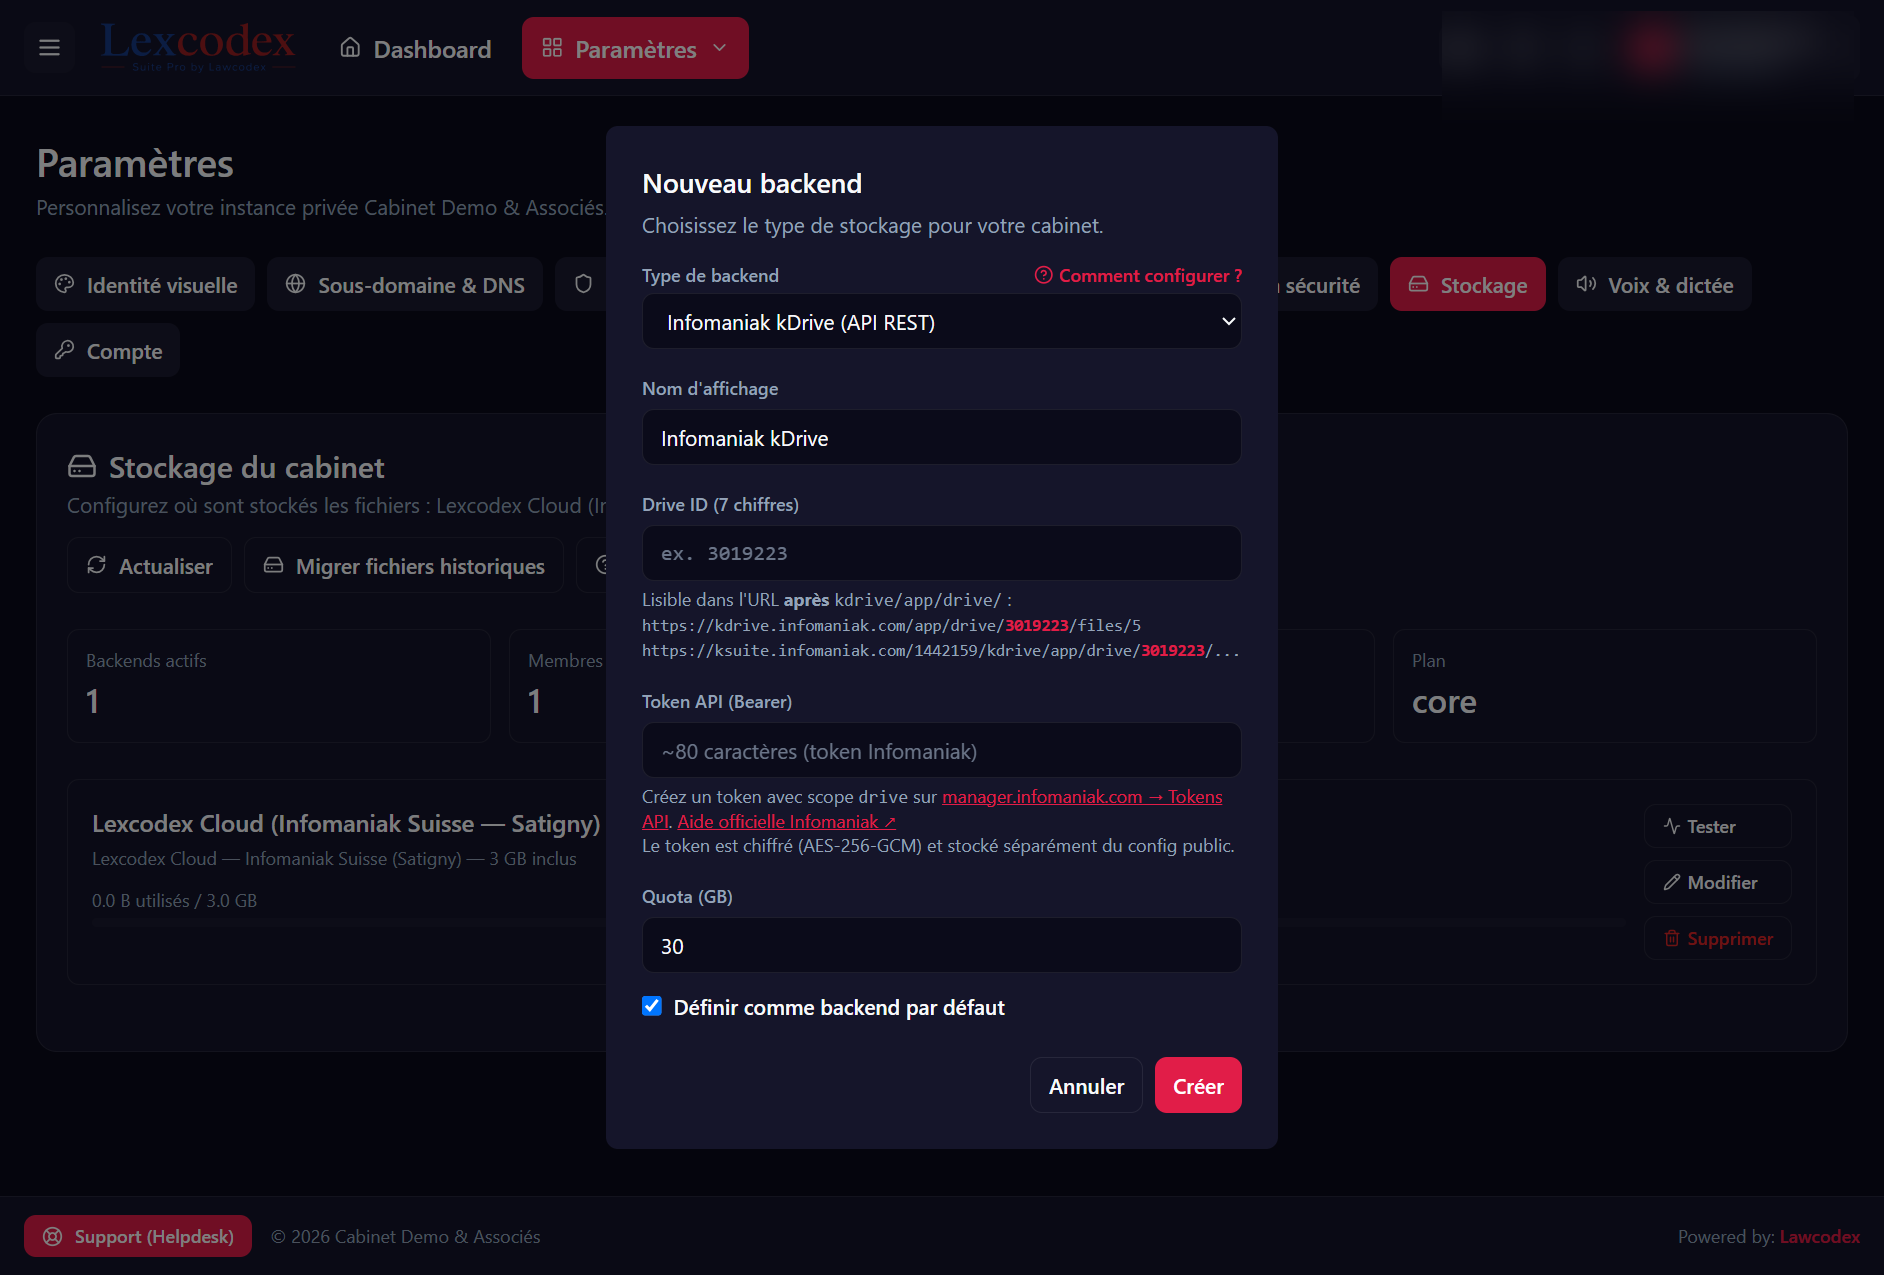The image size is (1884, 1275).
Task: Open manager.infomaniak.com Tokens API link
Action: pos(1082,797)
